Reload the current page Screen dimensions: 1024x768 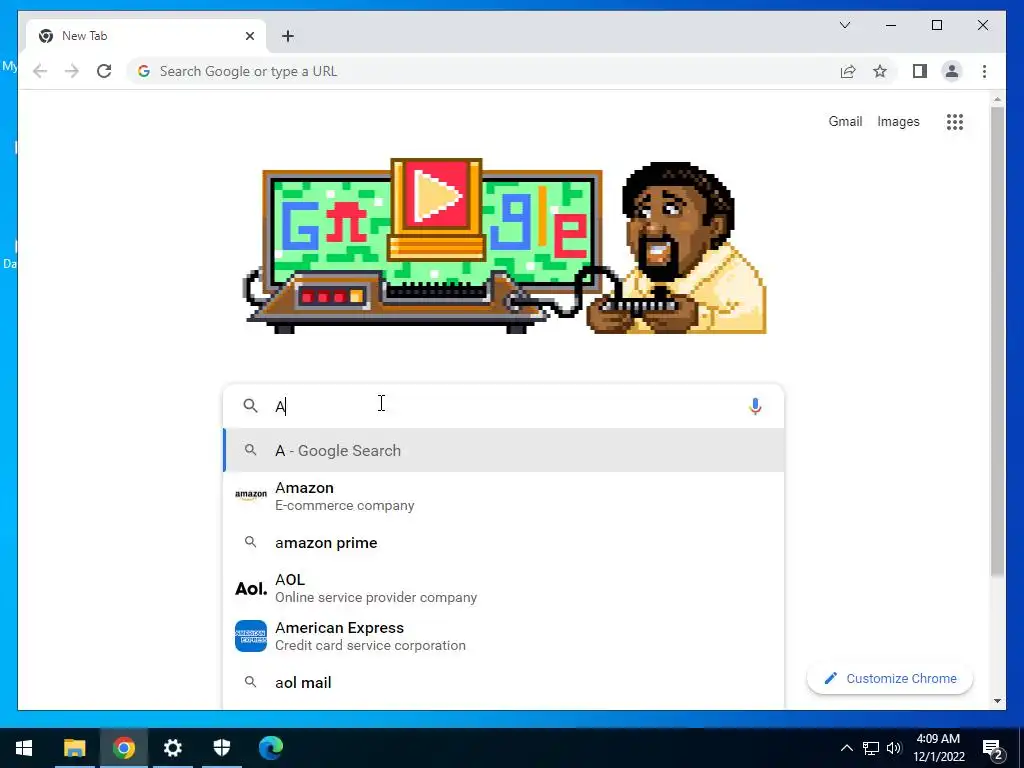(104, 71)
